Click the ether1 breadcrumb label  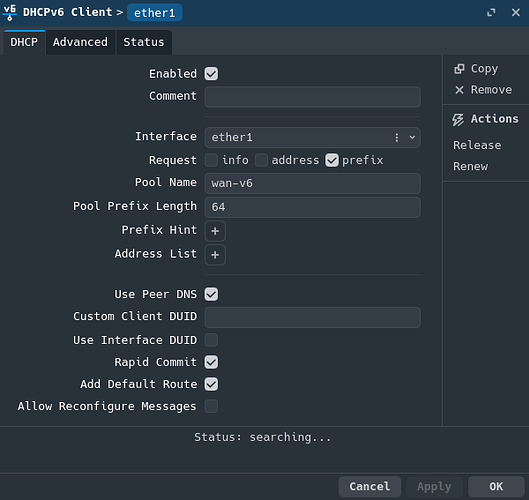(x=155, y=13)
